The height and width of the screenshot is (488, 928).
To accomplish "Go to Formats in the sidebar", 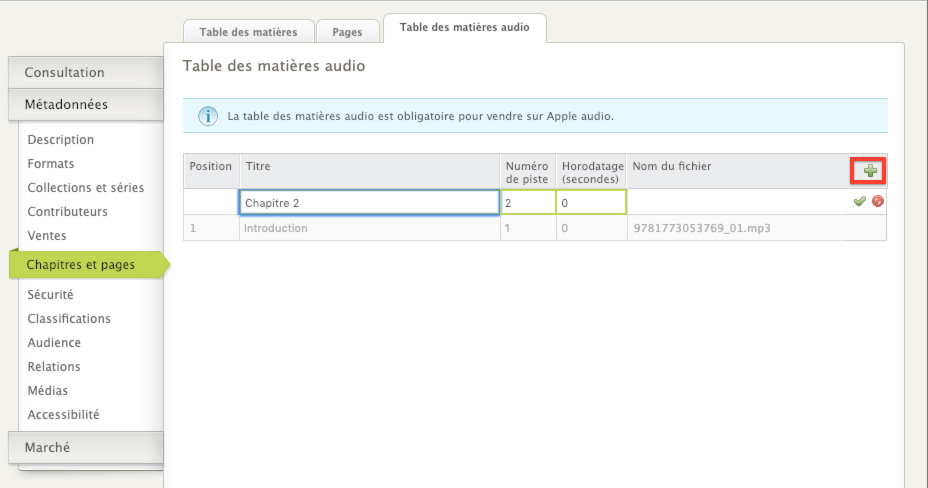I will [51, 164].
